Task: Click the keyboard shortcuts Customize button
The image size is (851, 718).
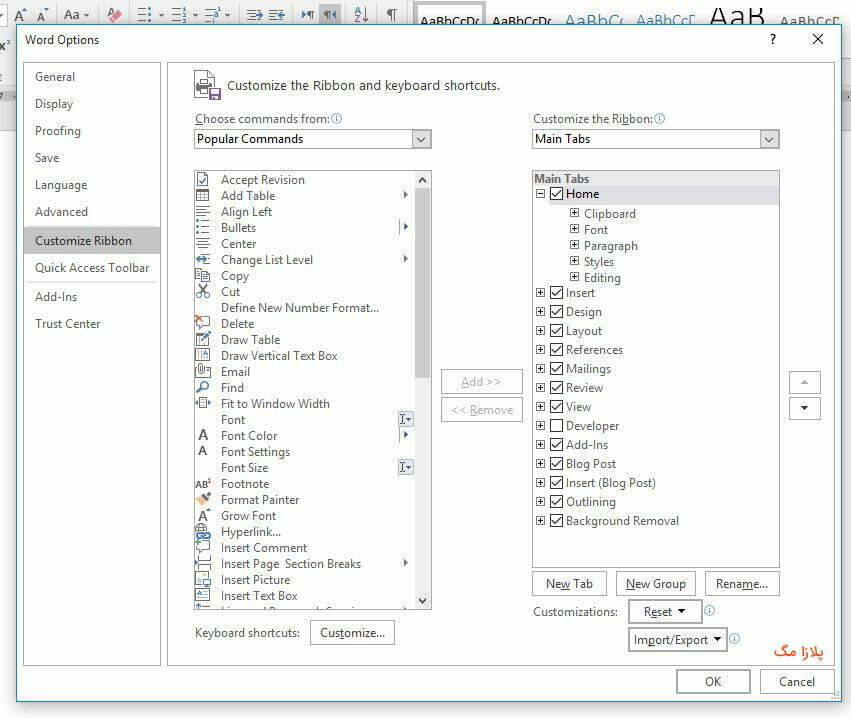Action: [352, 633]
